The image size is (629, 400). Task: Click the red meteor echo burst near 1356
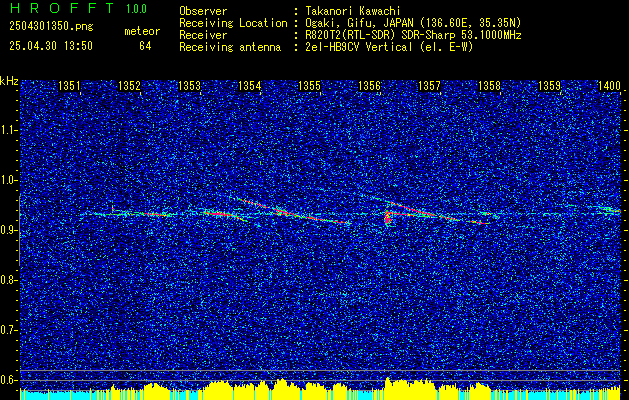click(x=388, y=219)
